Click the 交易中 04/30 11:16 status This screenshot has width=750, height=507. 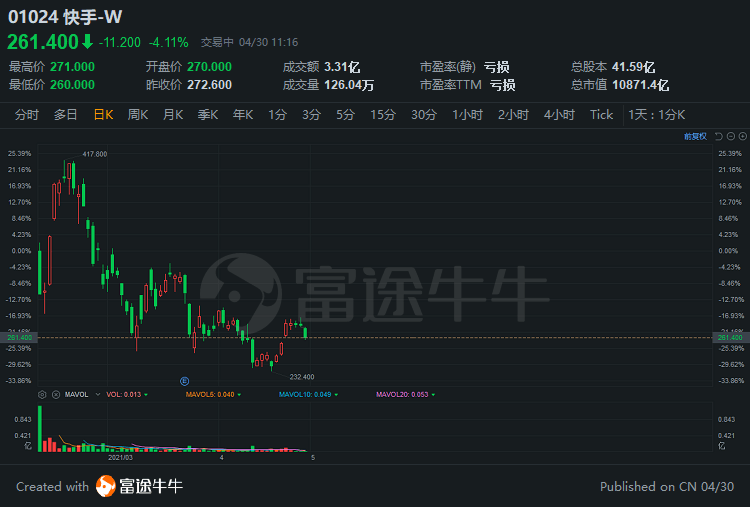click(x=249, y=43)
